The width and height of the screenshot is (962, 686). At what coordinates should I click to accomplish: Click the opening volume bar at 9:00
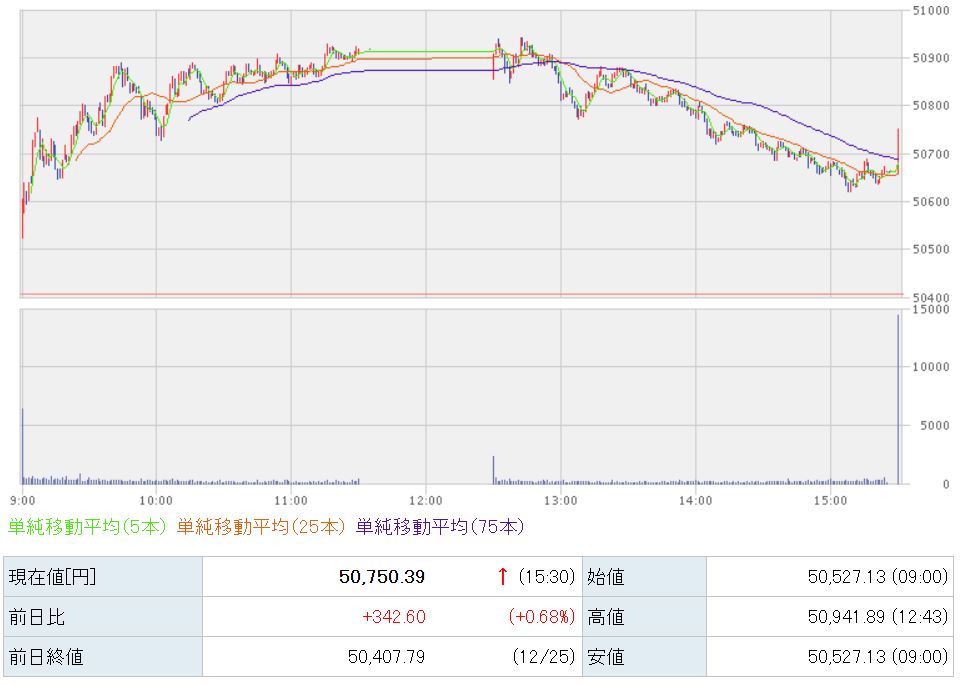[22, 446]
